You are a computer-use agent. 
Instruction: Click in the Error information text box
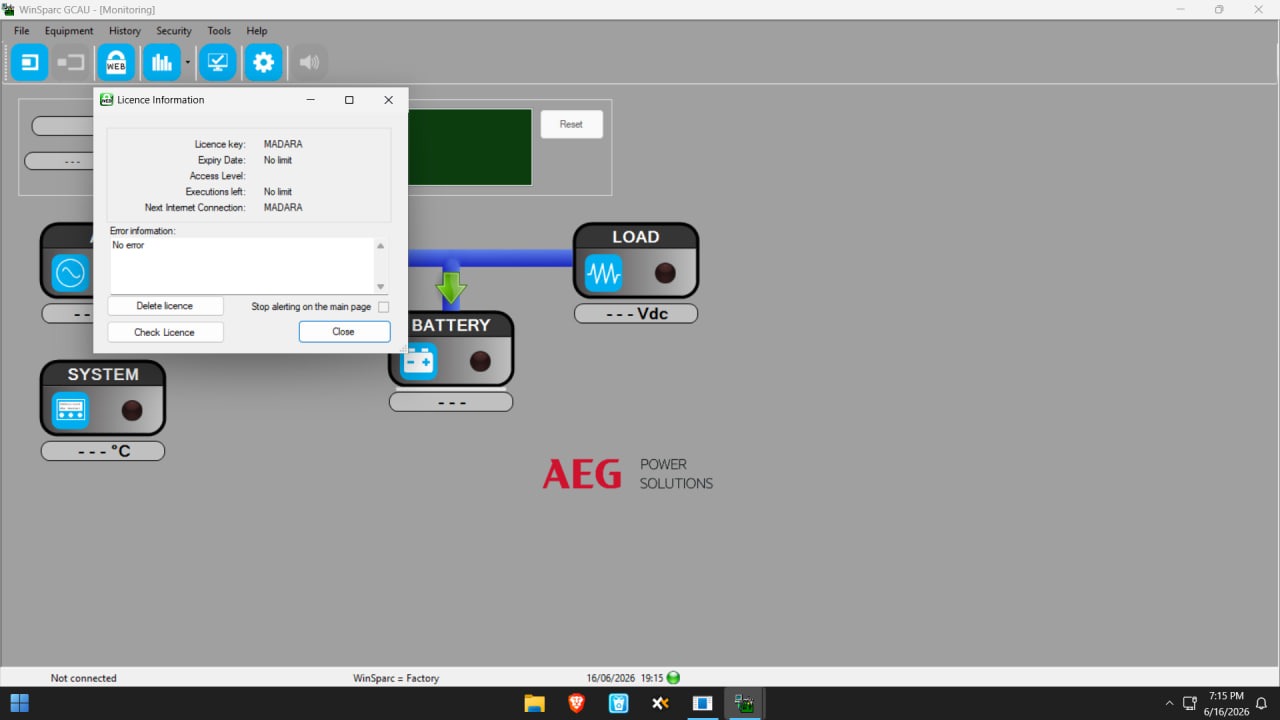[x=242, y=266]
